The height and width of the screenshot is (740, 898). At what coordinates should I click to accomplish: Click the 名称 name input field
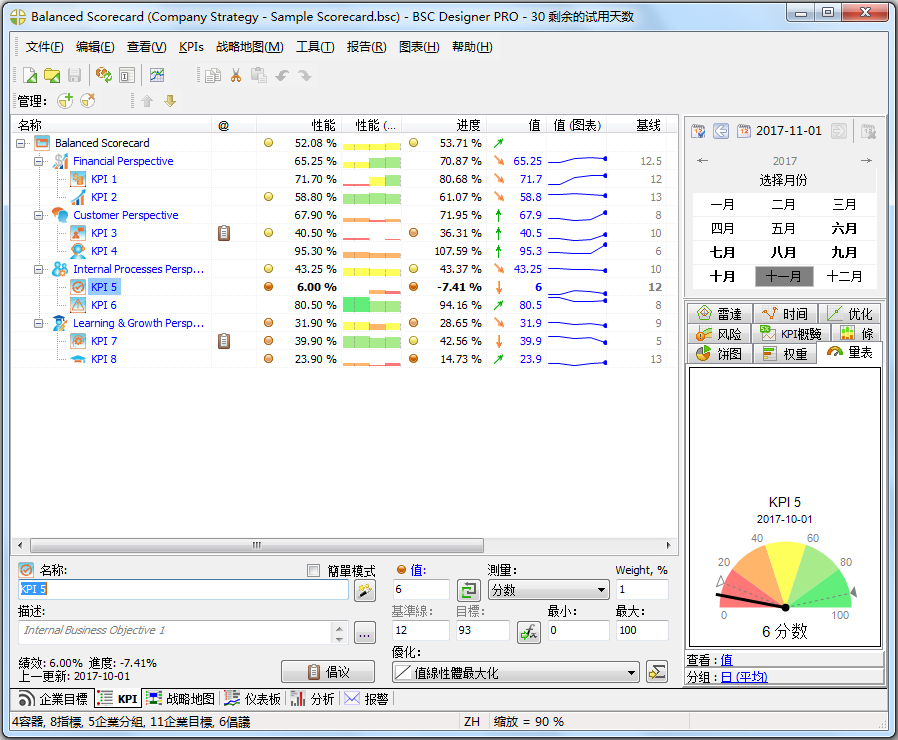pos(183,589)
